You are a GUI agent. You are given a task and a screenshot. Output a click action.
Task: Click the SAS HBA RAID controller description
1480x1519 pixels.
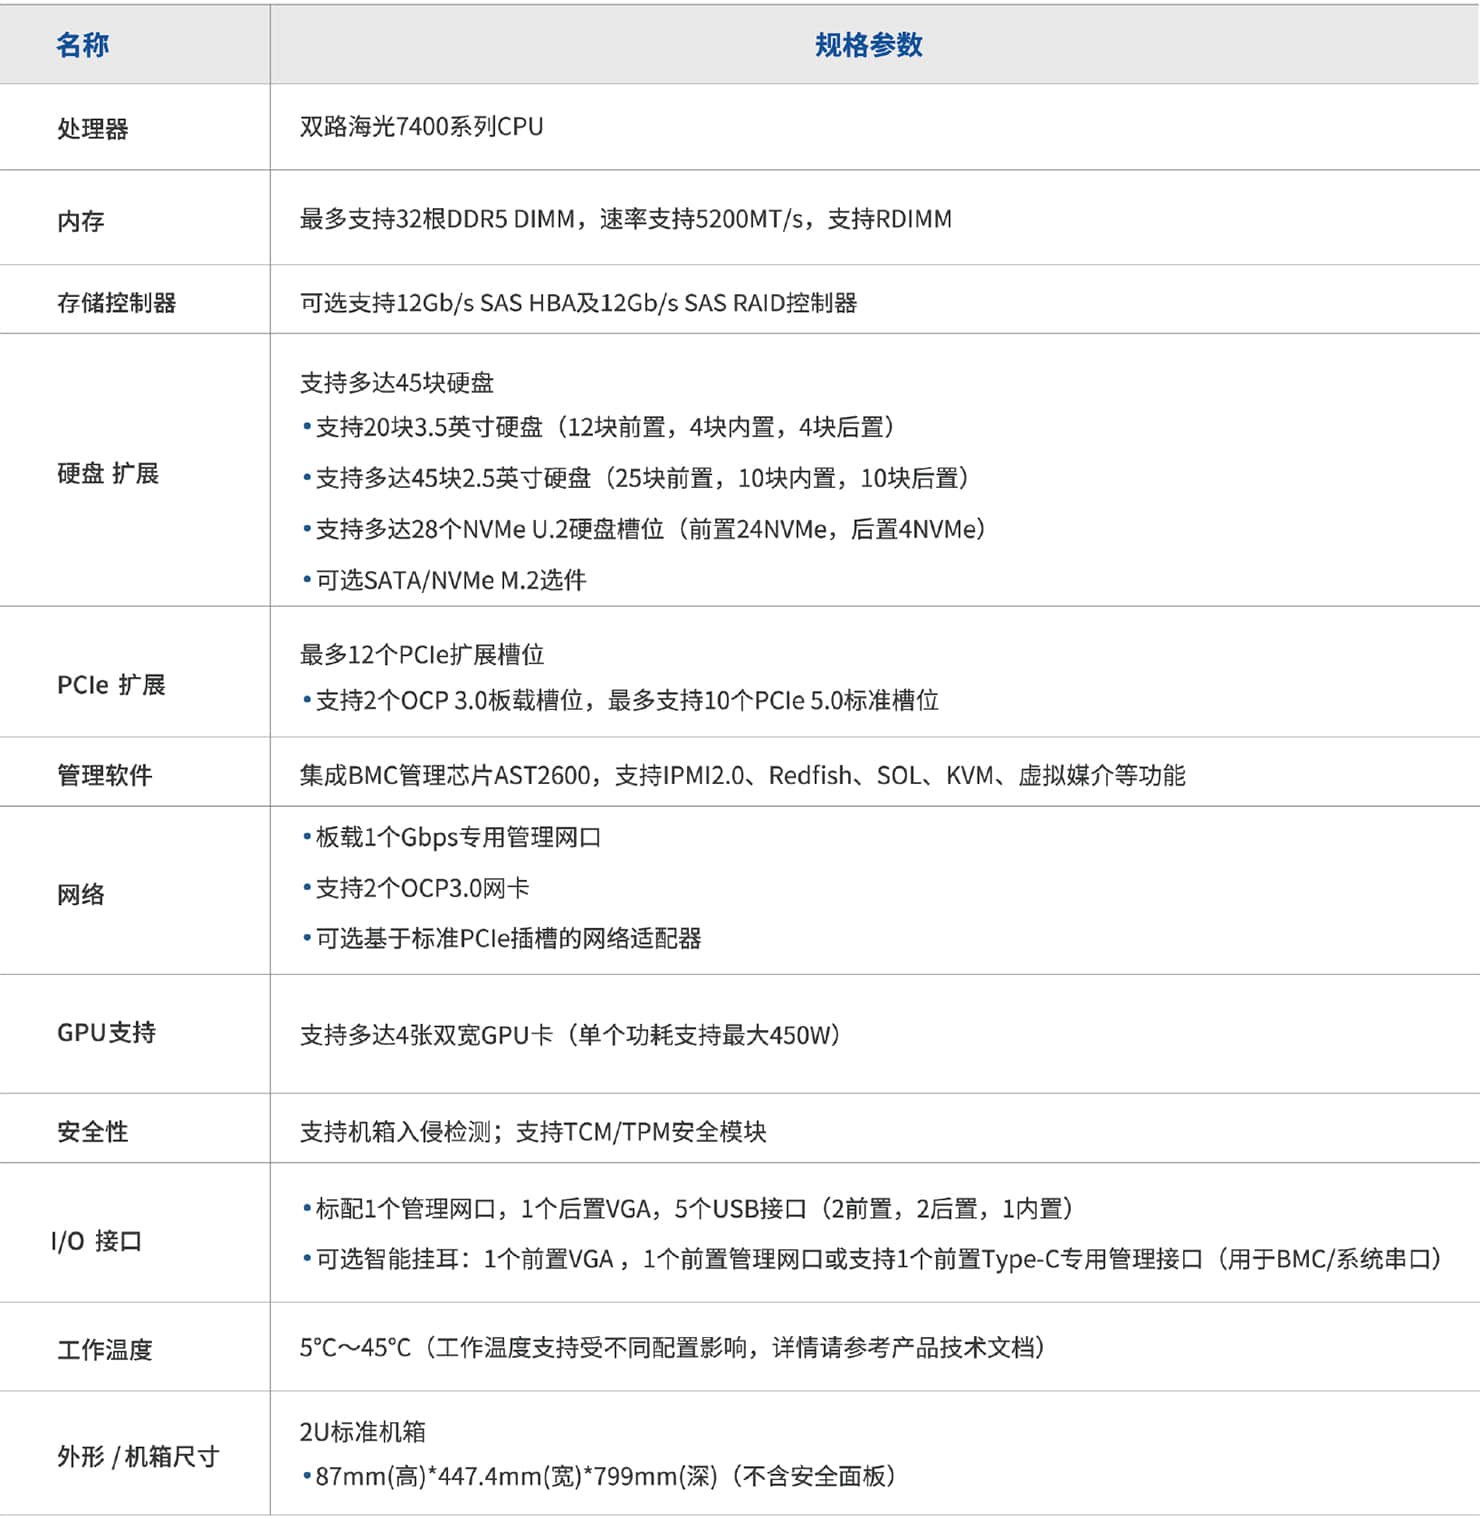[x=578, y=303]
